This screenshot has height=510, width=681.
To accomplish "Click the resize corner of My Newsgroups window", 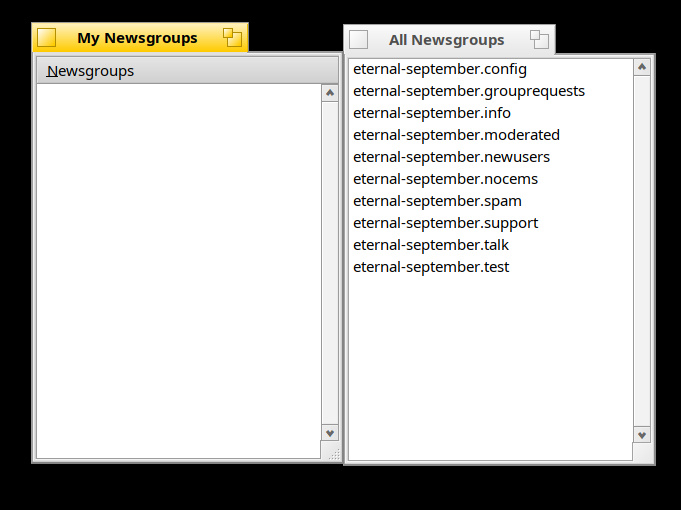I will pyautogui.click(x=334, y=454).
